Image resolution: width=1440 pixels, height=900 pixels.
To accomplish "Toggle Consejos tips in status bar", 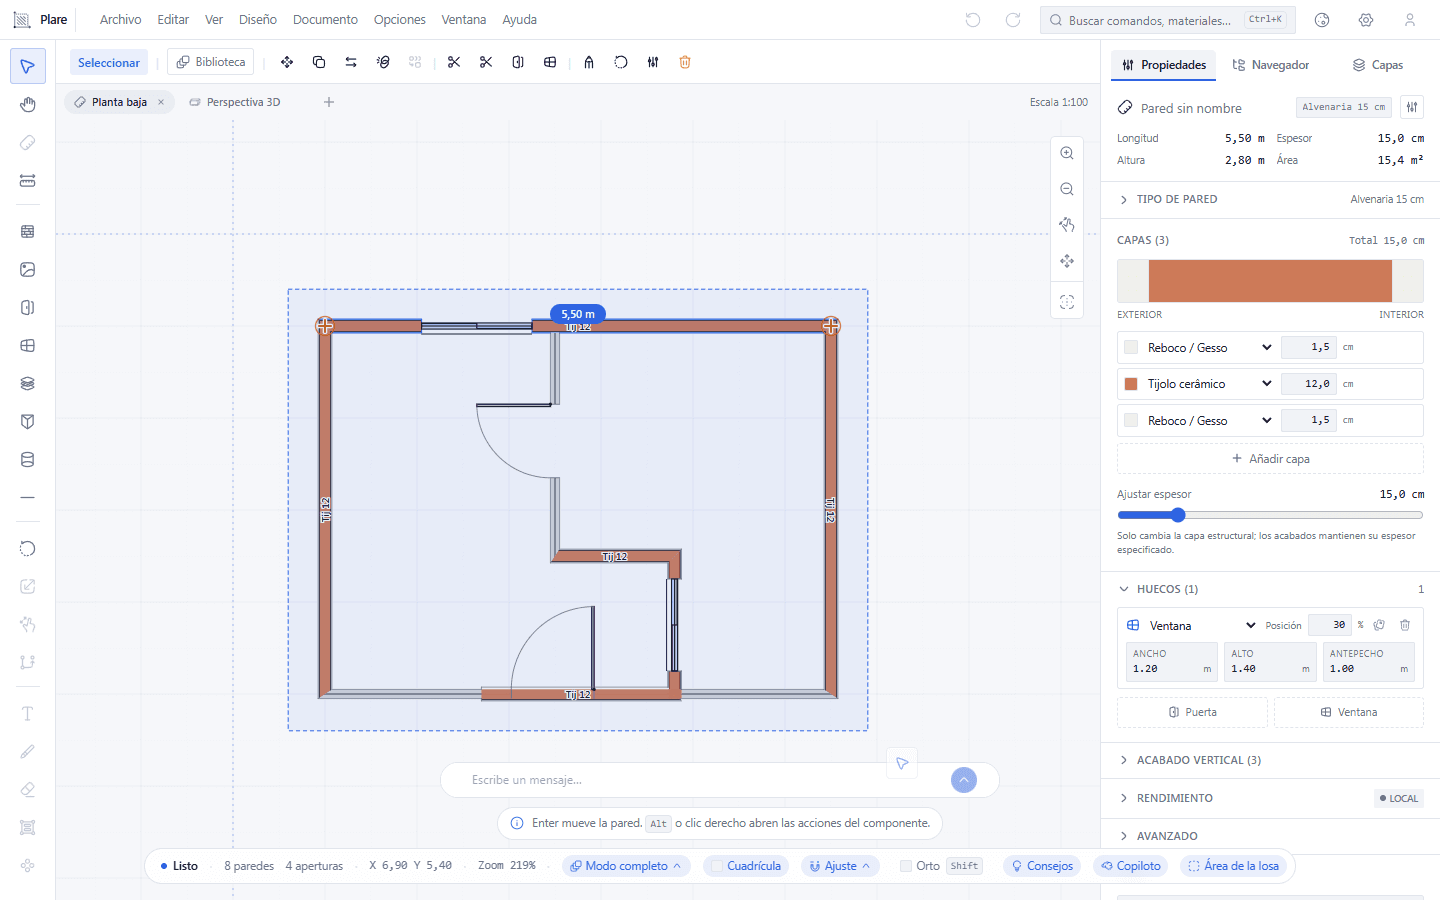I will pyautogui.click(x=1042, y=866).
